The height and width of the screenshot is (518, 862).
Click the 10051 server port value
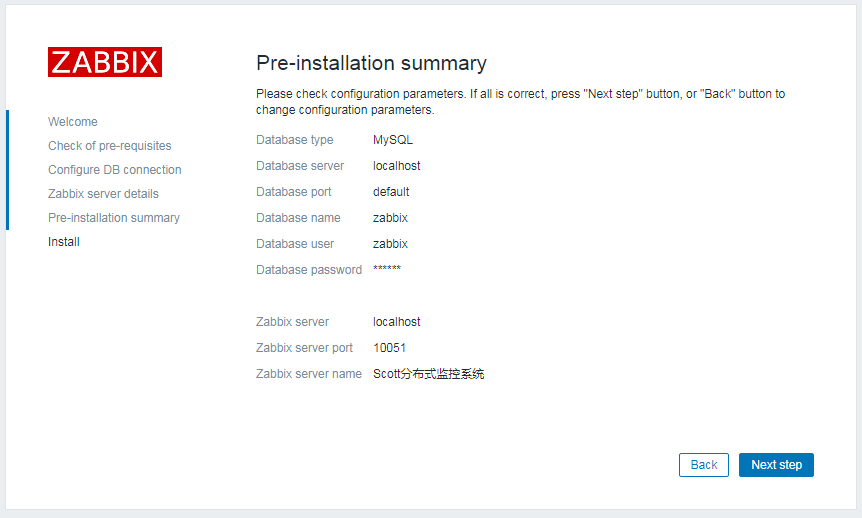(389, 348)
